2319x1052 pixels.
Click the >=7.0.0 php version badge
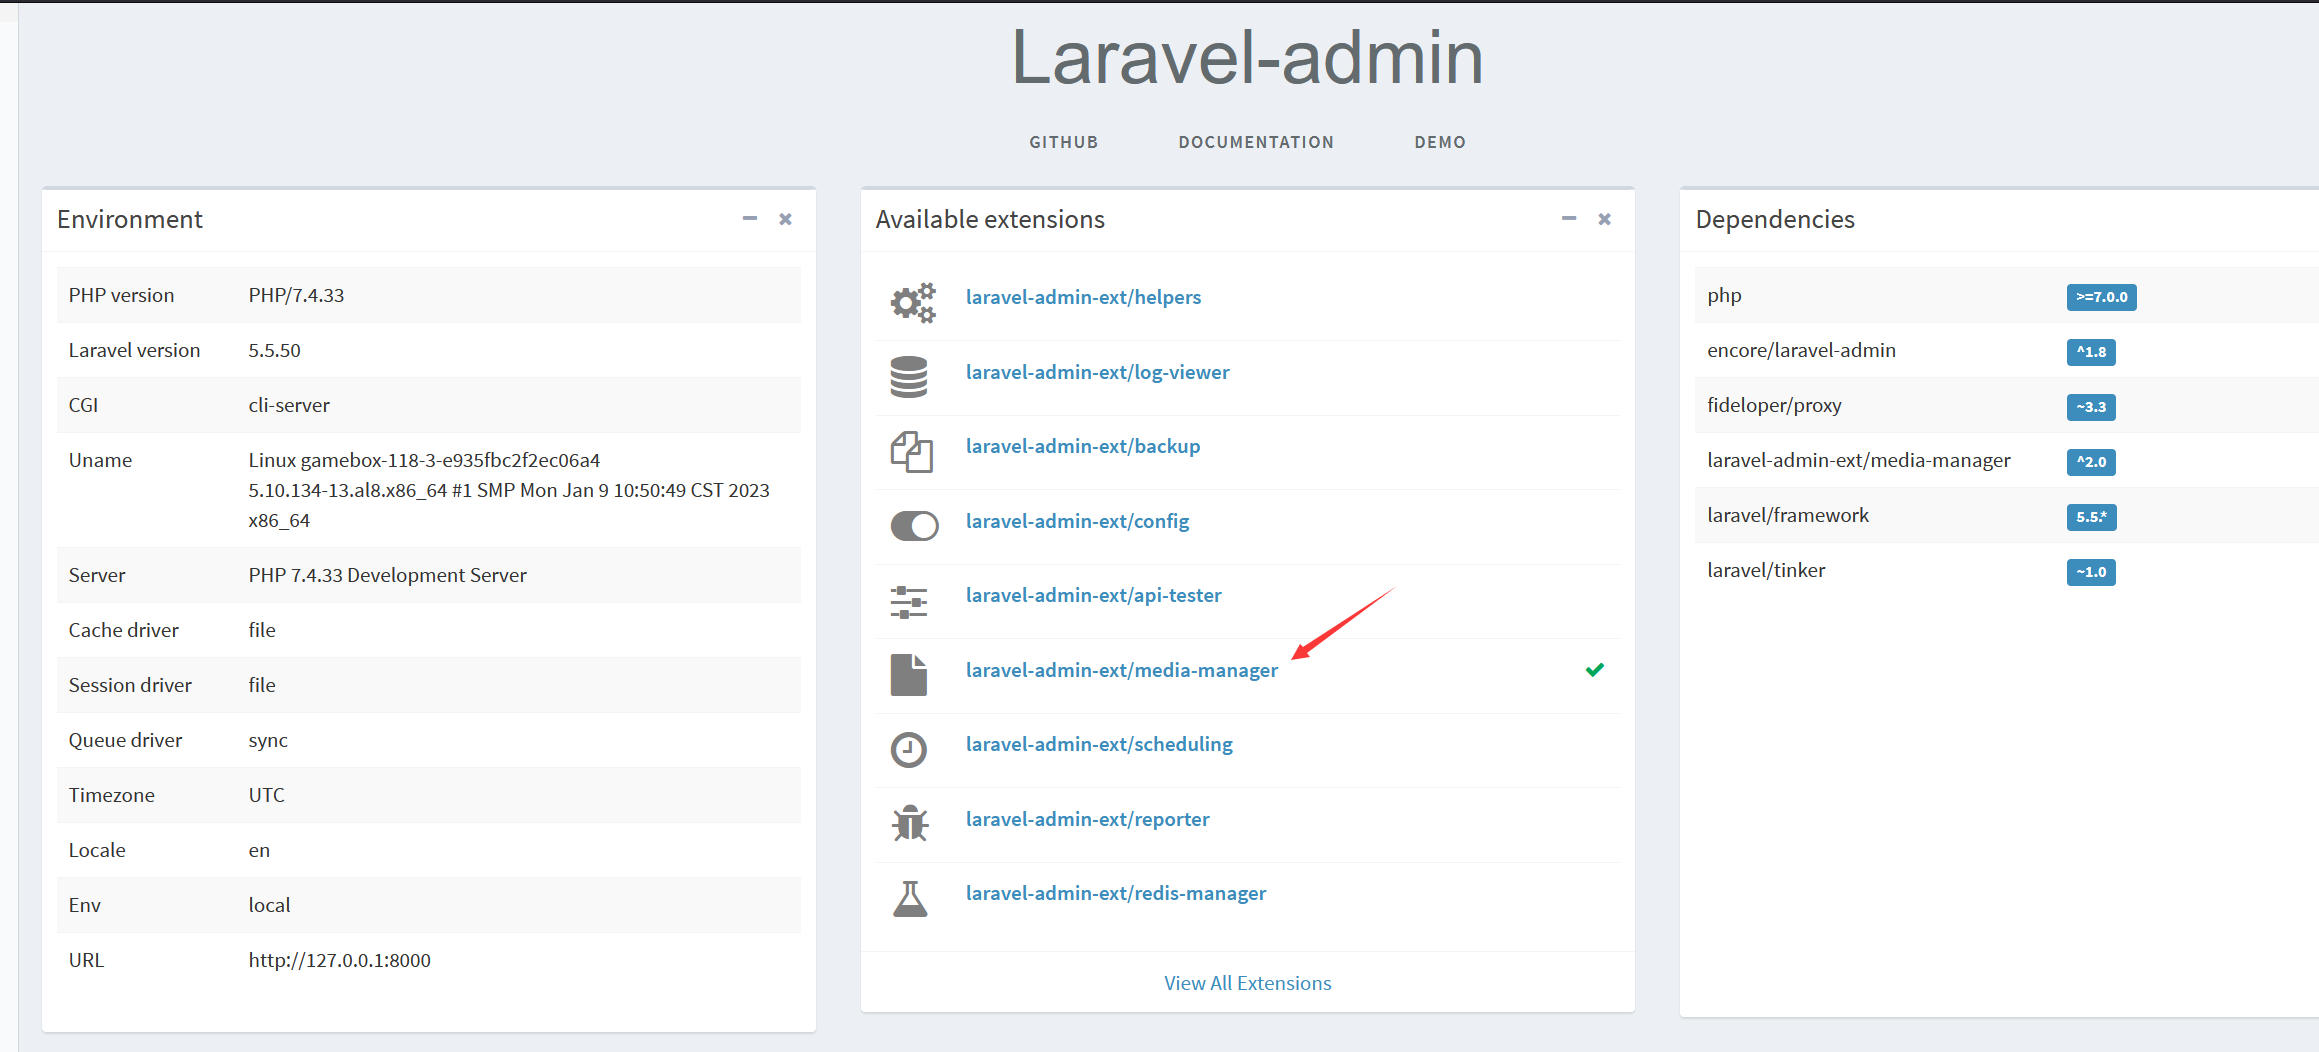2101,297
